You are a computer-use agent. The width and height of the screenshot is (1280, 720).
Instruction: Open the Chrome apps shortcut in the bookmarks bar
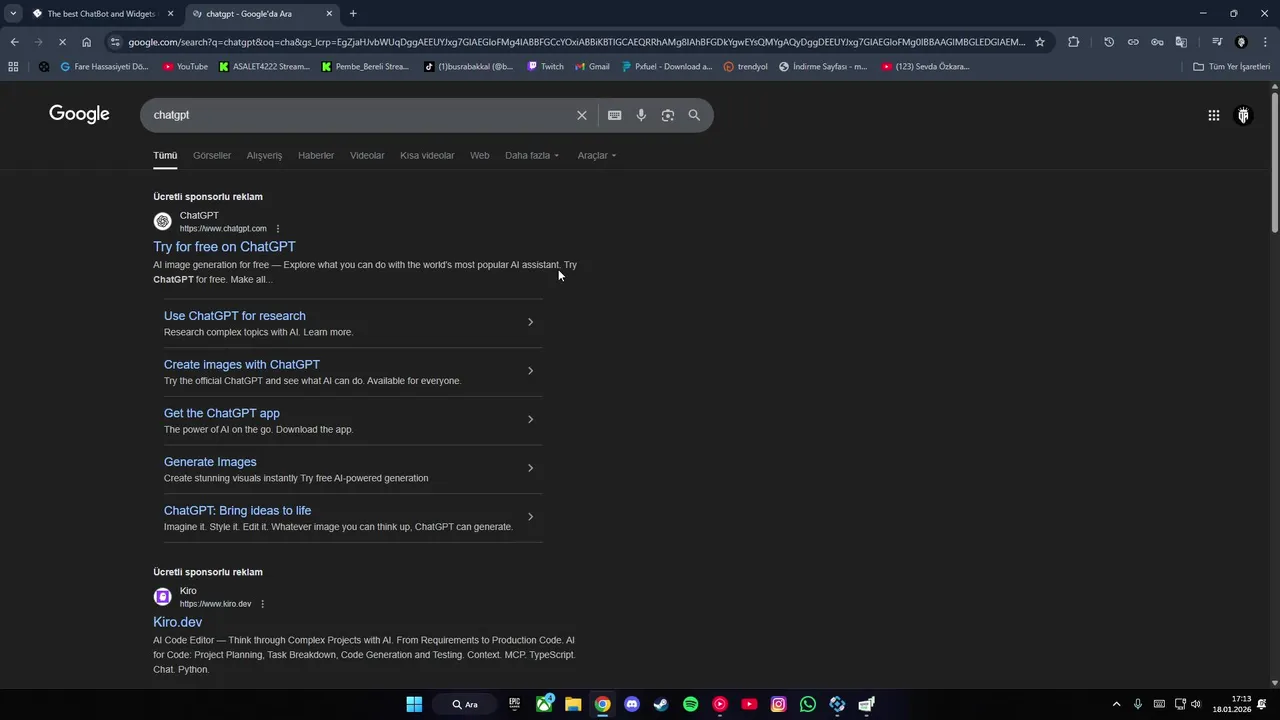(13, 67)
